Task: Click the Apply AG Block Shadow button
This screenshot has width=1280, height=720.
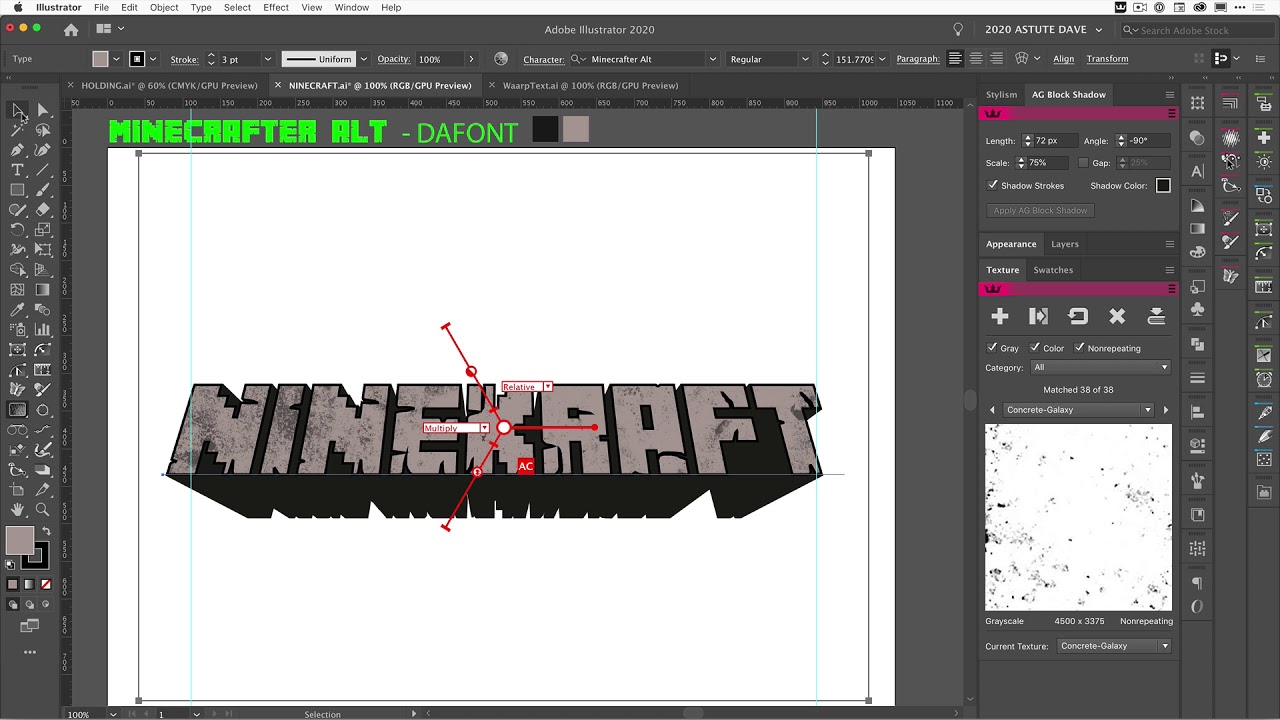Action: 1040,211
